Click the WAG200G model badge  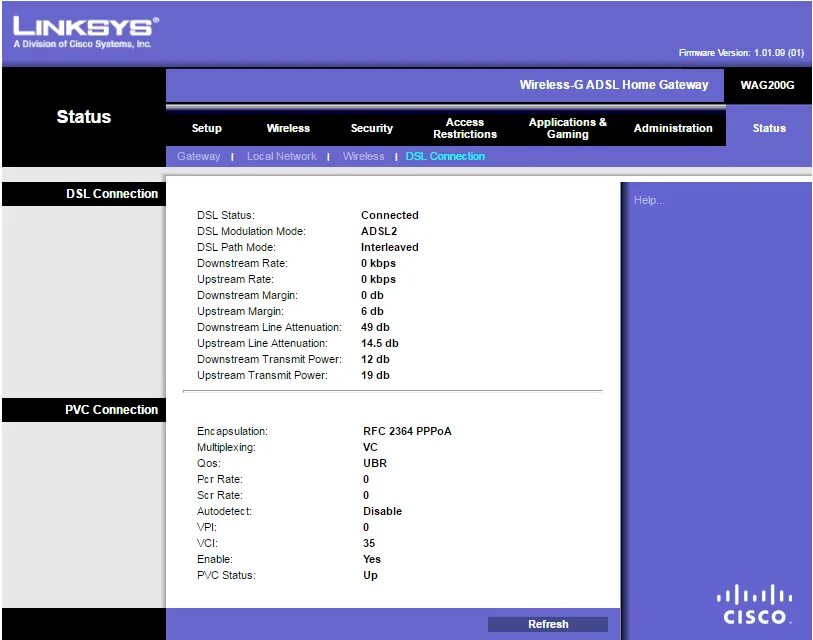770,86
